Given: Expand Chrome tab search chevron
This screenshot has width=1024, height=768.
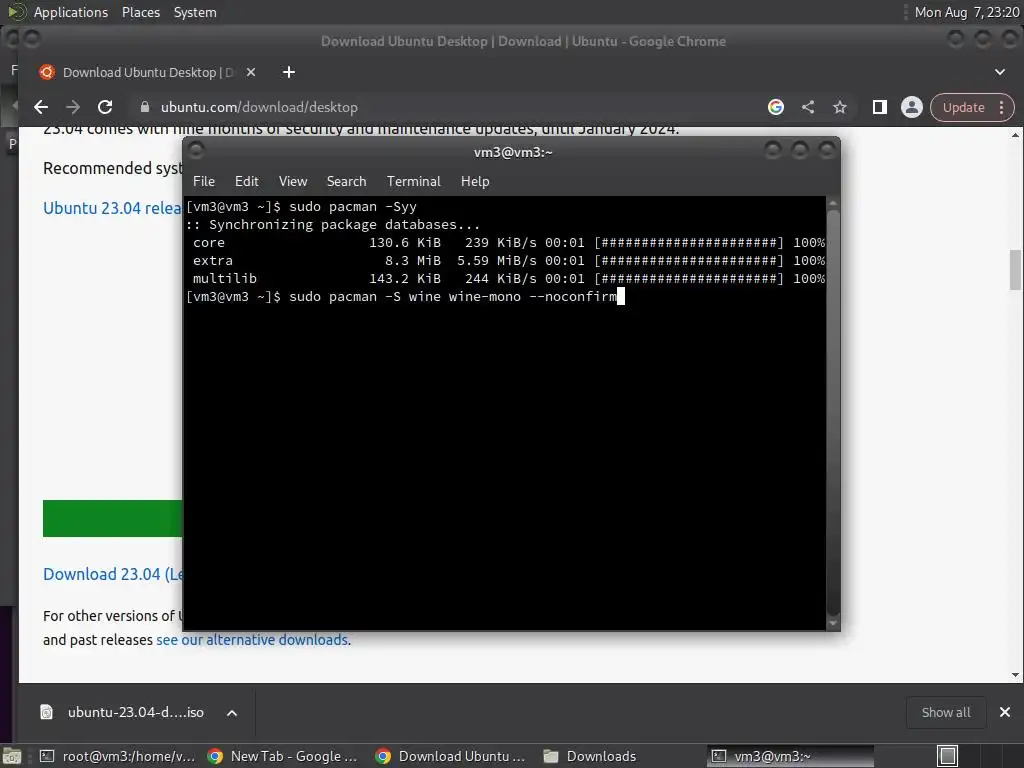Looking at the screenshot, I should coord(1000,72).
